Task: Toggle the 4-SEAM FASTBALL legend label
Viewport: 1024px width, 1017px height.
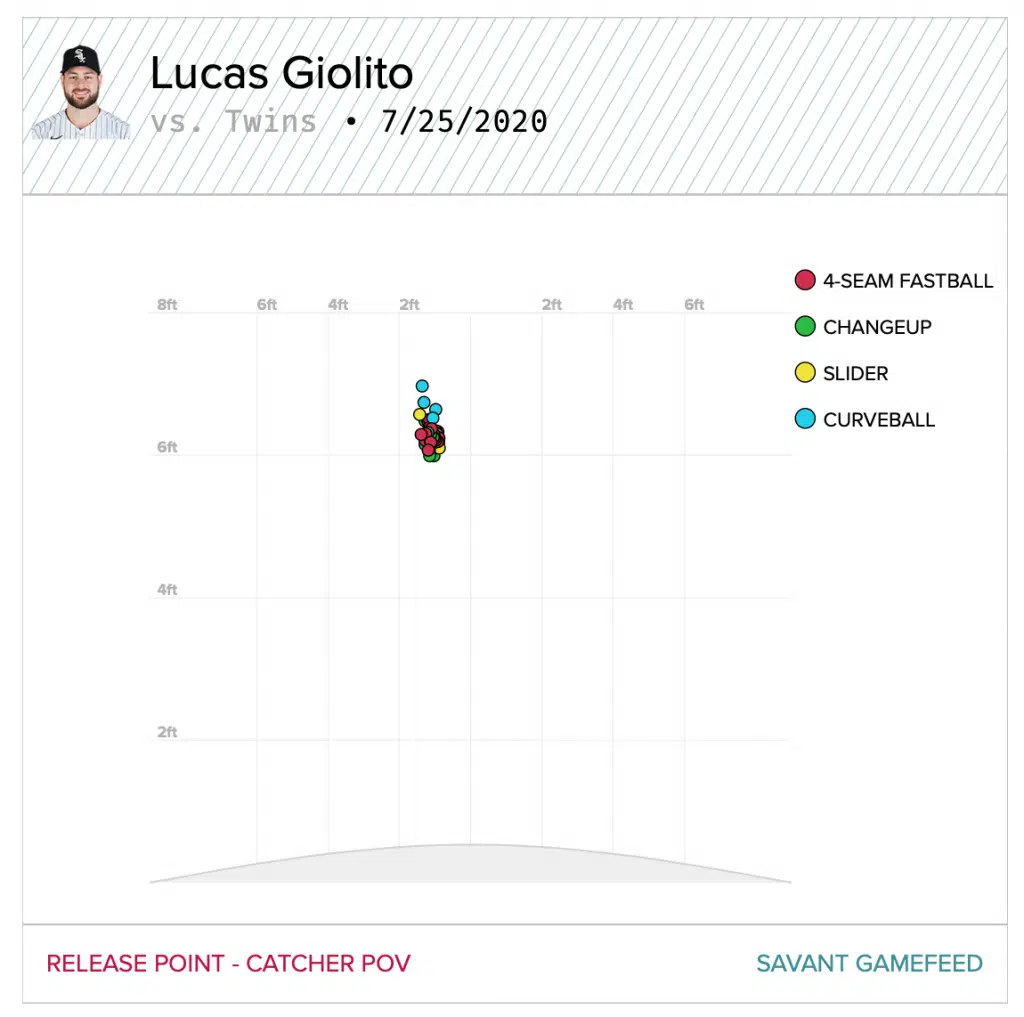Action: pyautogui.click(x=907, y=281)
